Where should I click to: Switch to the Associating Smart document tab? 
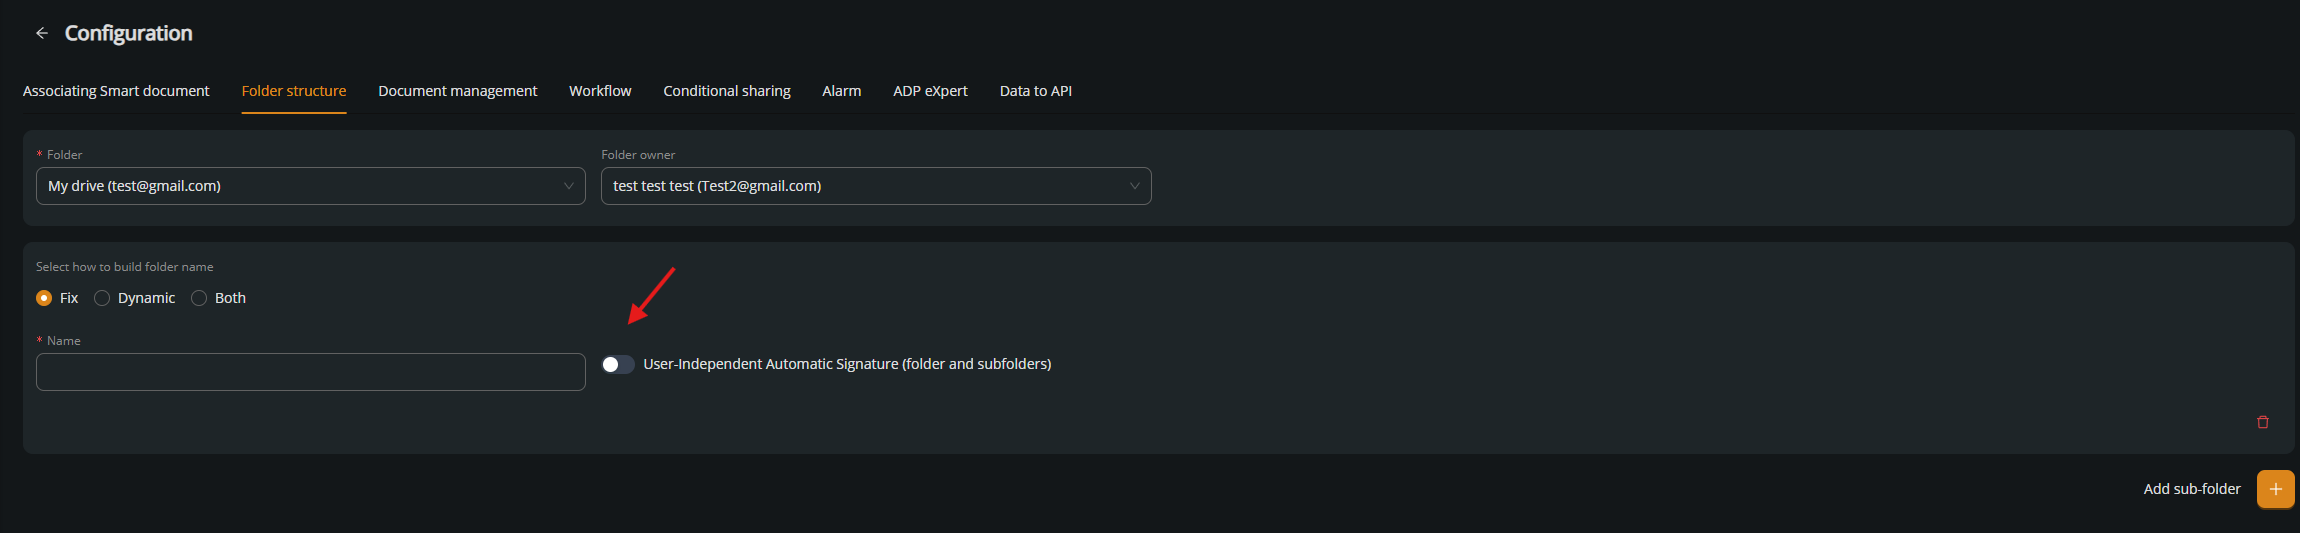pyautogui.click(x=116, y=91)
